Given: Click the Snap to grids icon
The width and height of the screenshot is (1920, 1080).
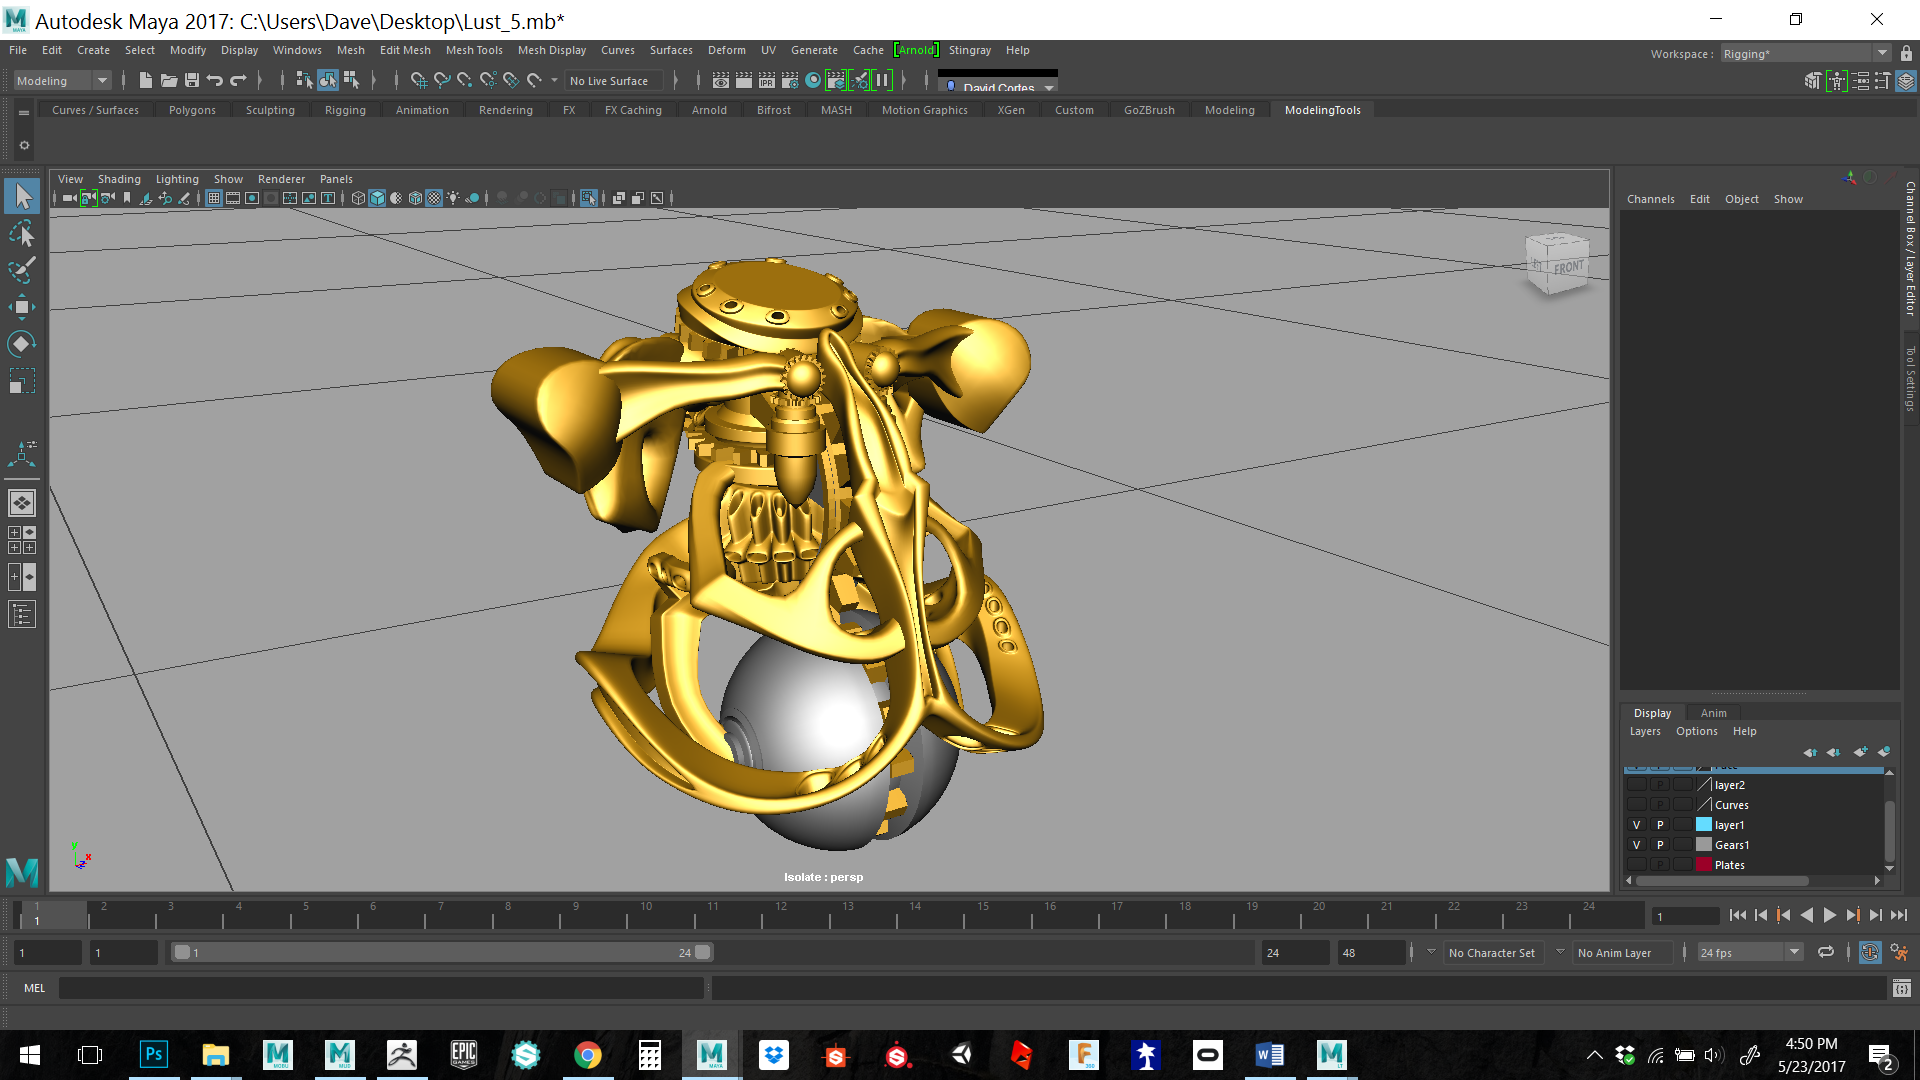Looking at the screenshot, I should pos(419,81).
